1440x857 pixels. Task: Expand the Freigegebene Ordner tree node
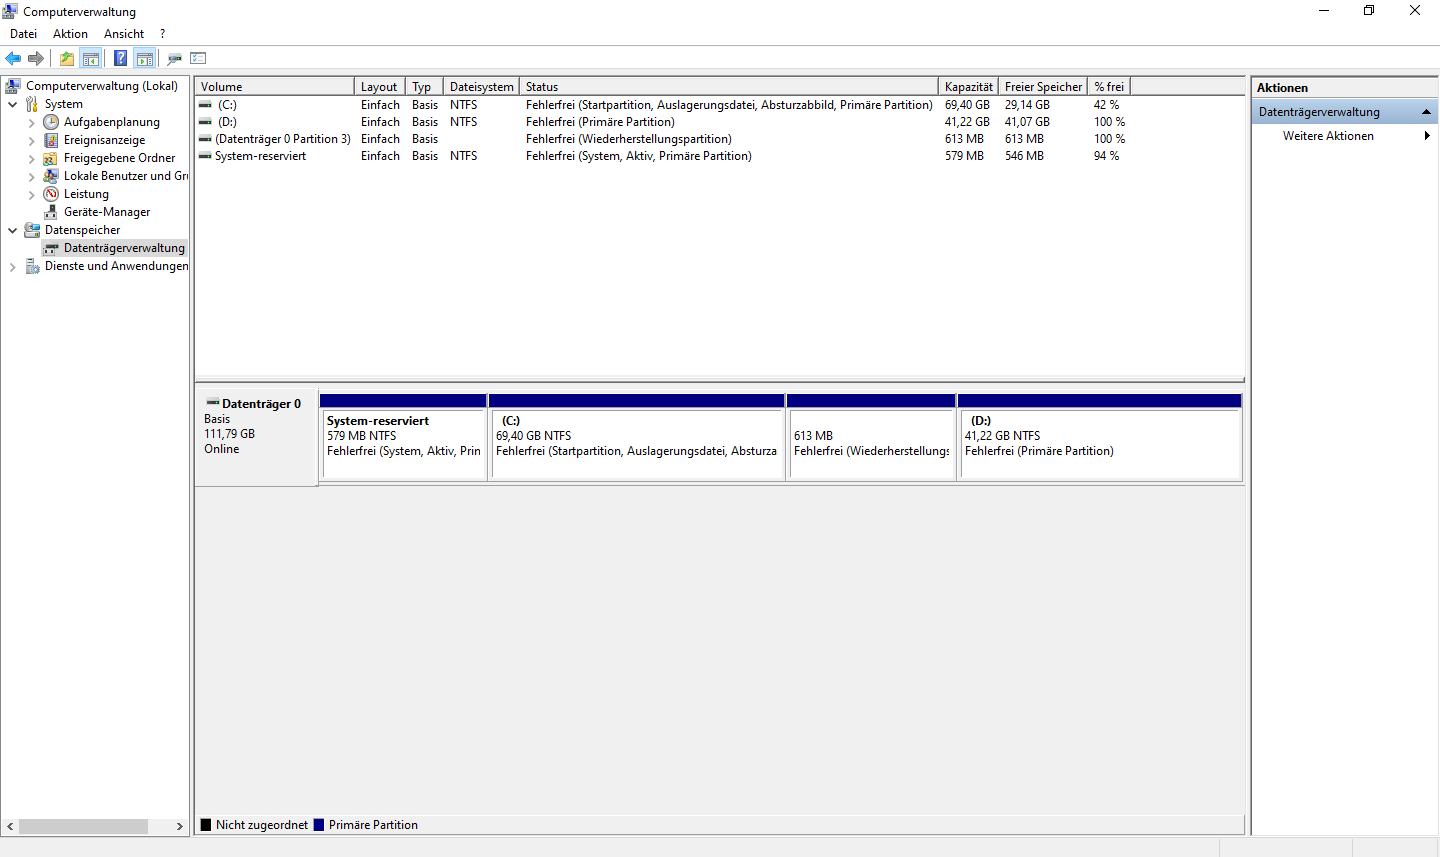(31, 159)
